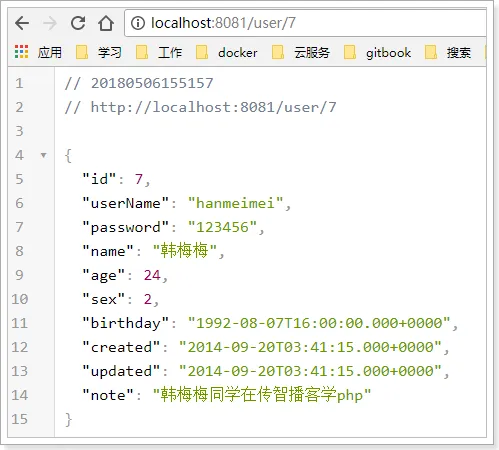This screenshot has width=499, height=450.
Task: Click line number 14 in the gutter
Action: pos(20,395)
